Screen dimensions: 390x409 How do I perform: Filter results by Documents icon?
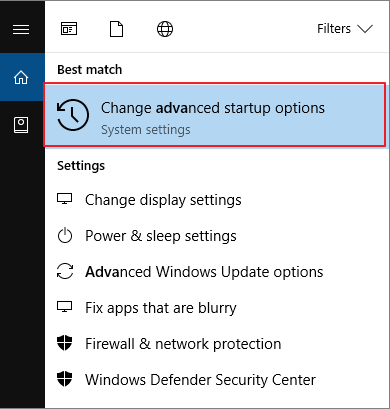click(x=116, y=29)
